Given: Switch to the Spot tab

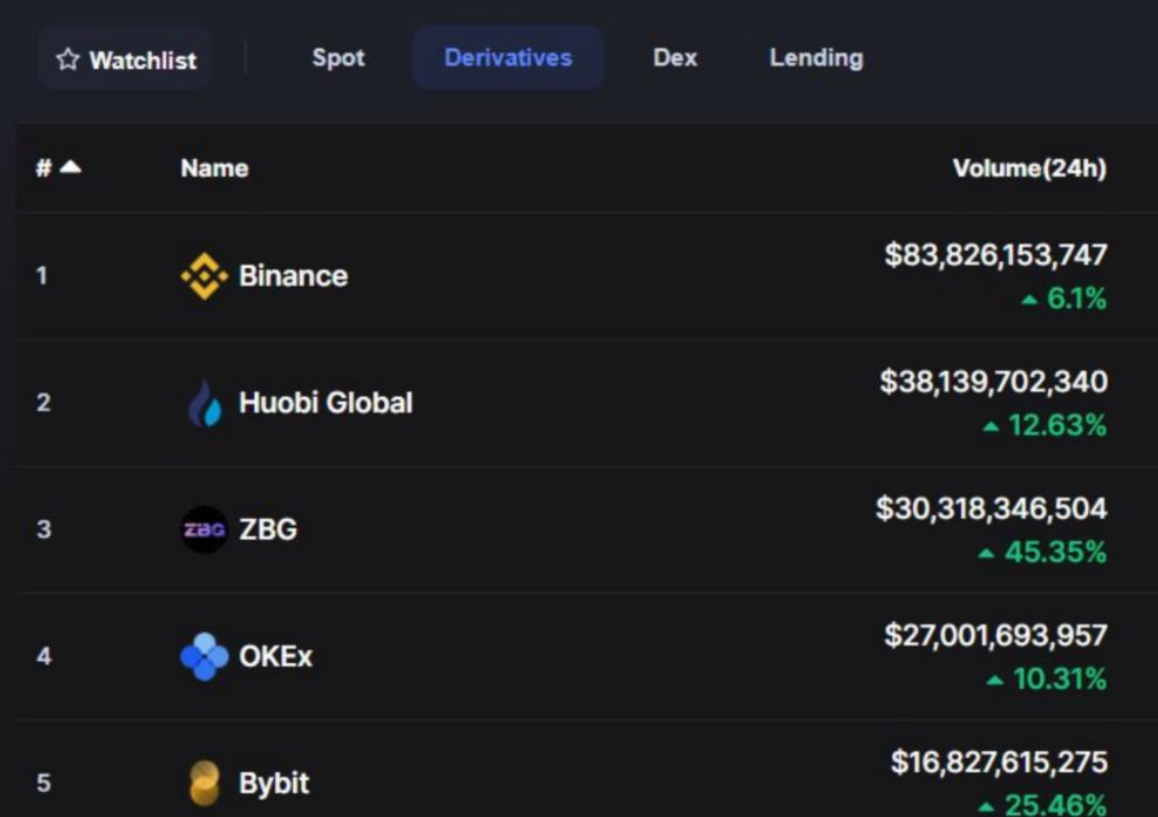Looking at the screenshot, I should (x=338, y=58).
